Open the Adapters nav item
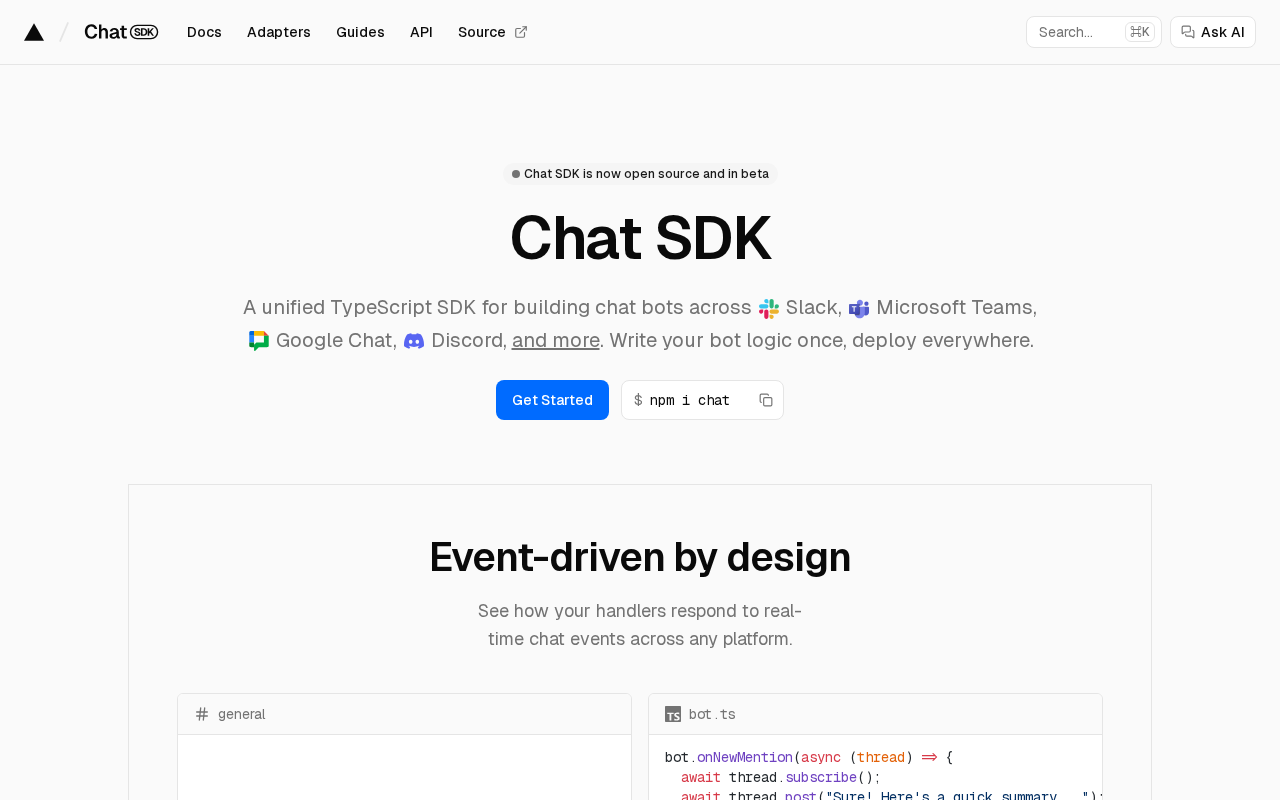 point(279,32)
